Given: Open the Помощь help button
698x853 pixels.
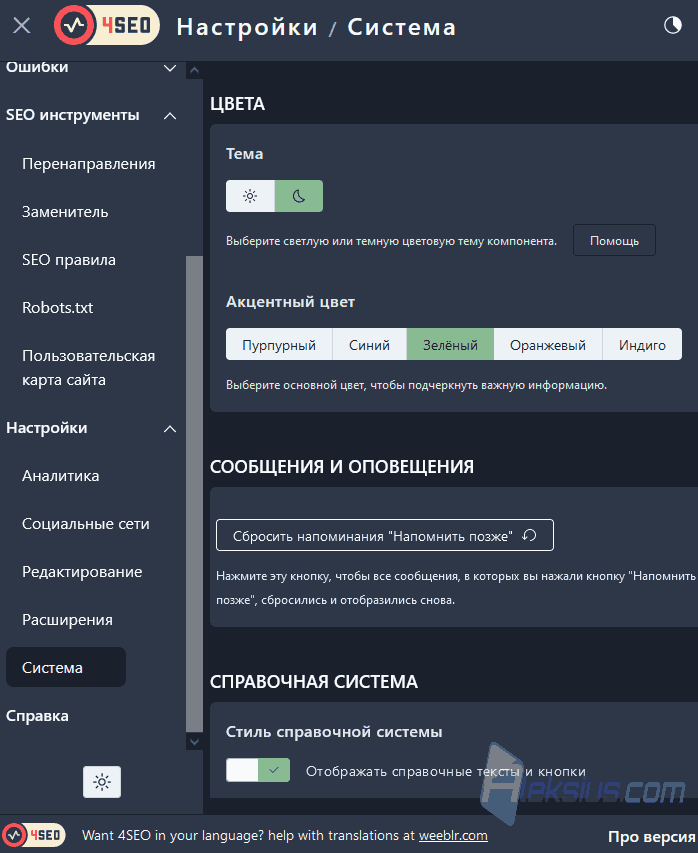Looking at the screenshot, I should point(614,240).
